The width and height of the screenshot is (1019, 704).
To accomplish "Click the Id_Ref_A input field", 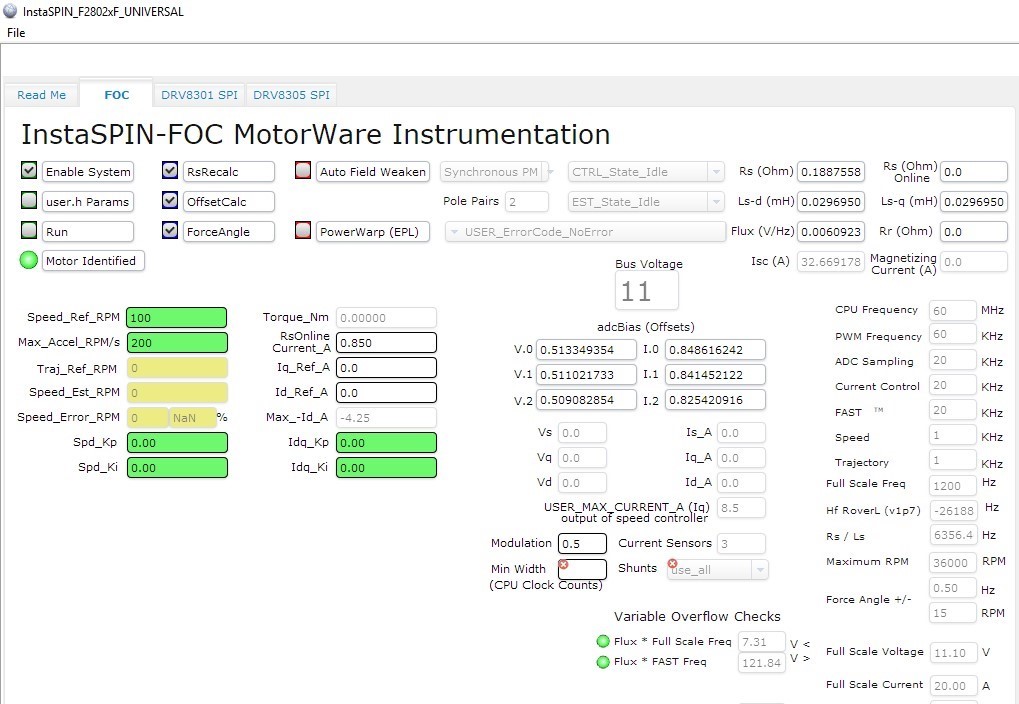I will pos(386,393).
